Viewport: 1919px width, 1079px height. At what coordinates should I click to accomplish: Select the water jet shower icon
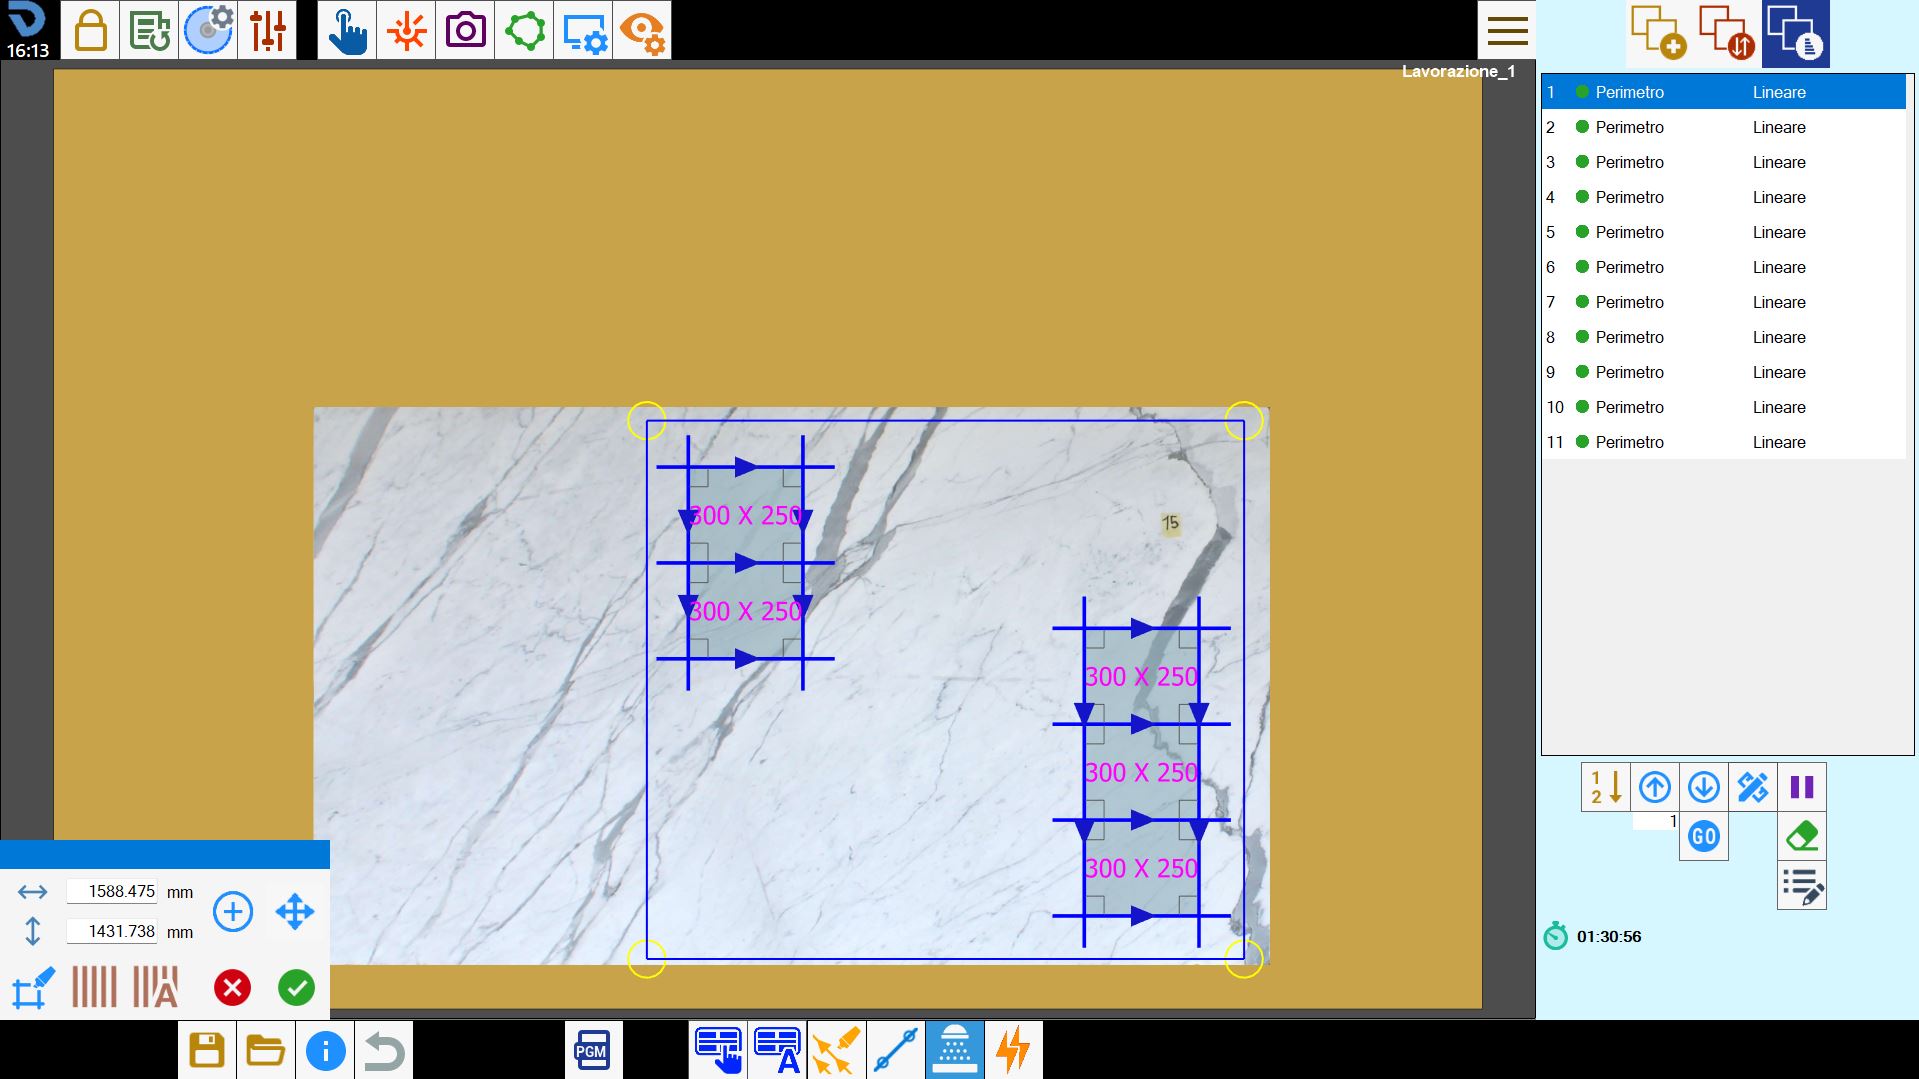click(x=955, y=1050)
